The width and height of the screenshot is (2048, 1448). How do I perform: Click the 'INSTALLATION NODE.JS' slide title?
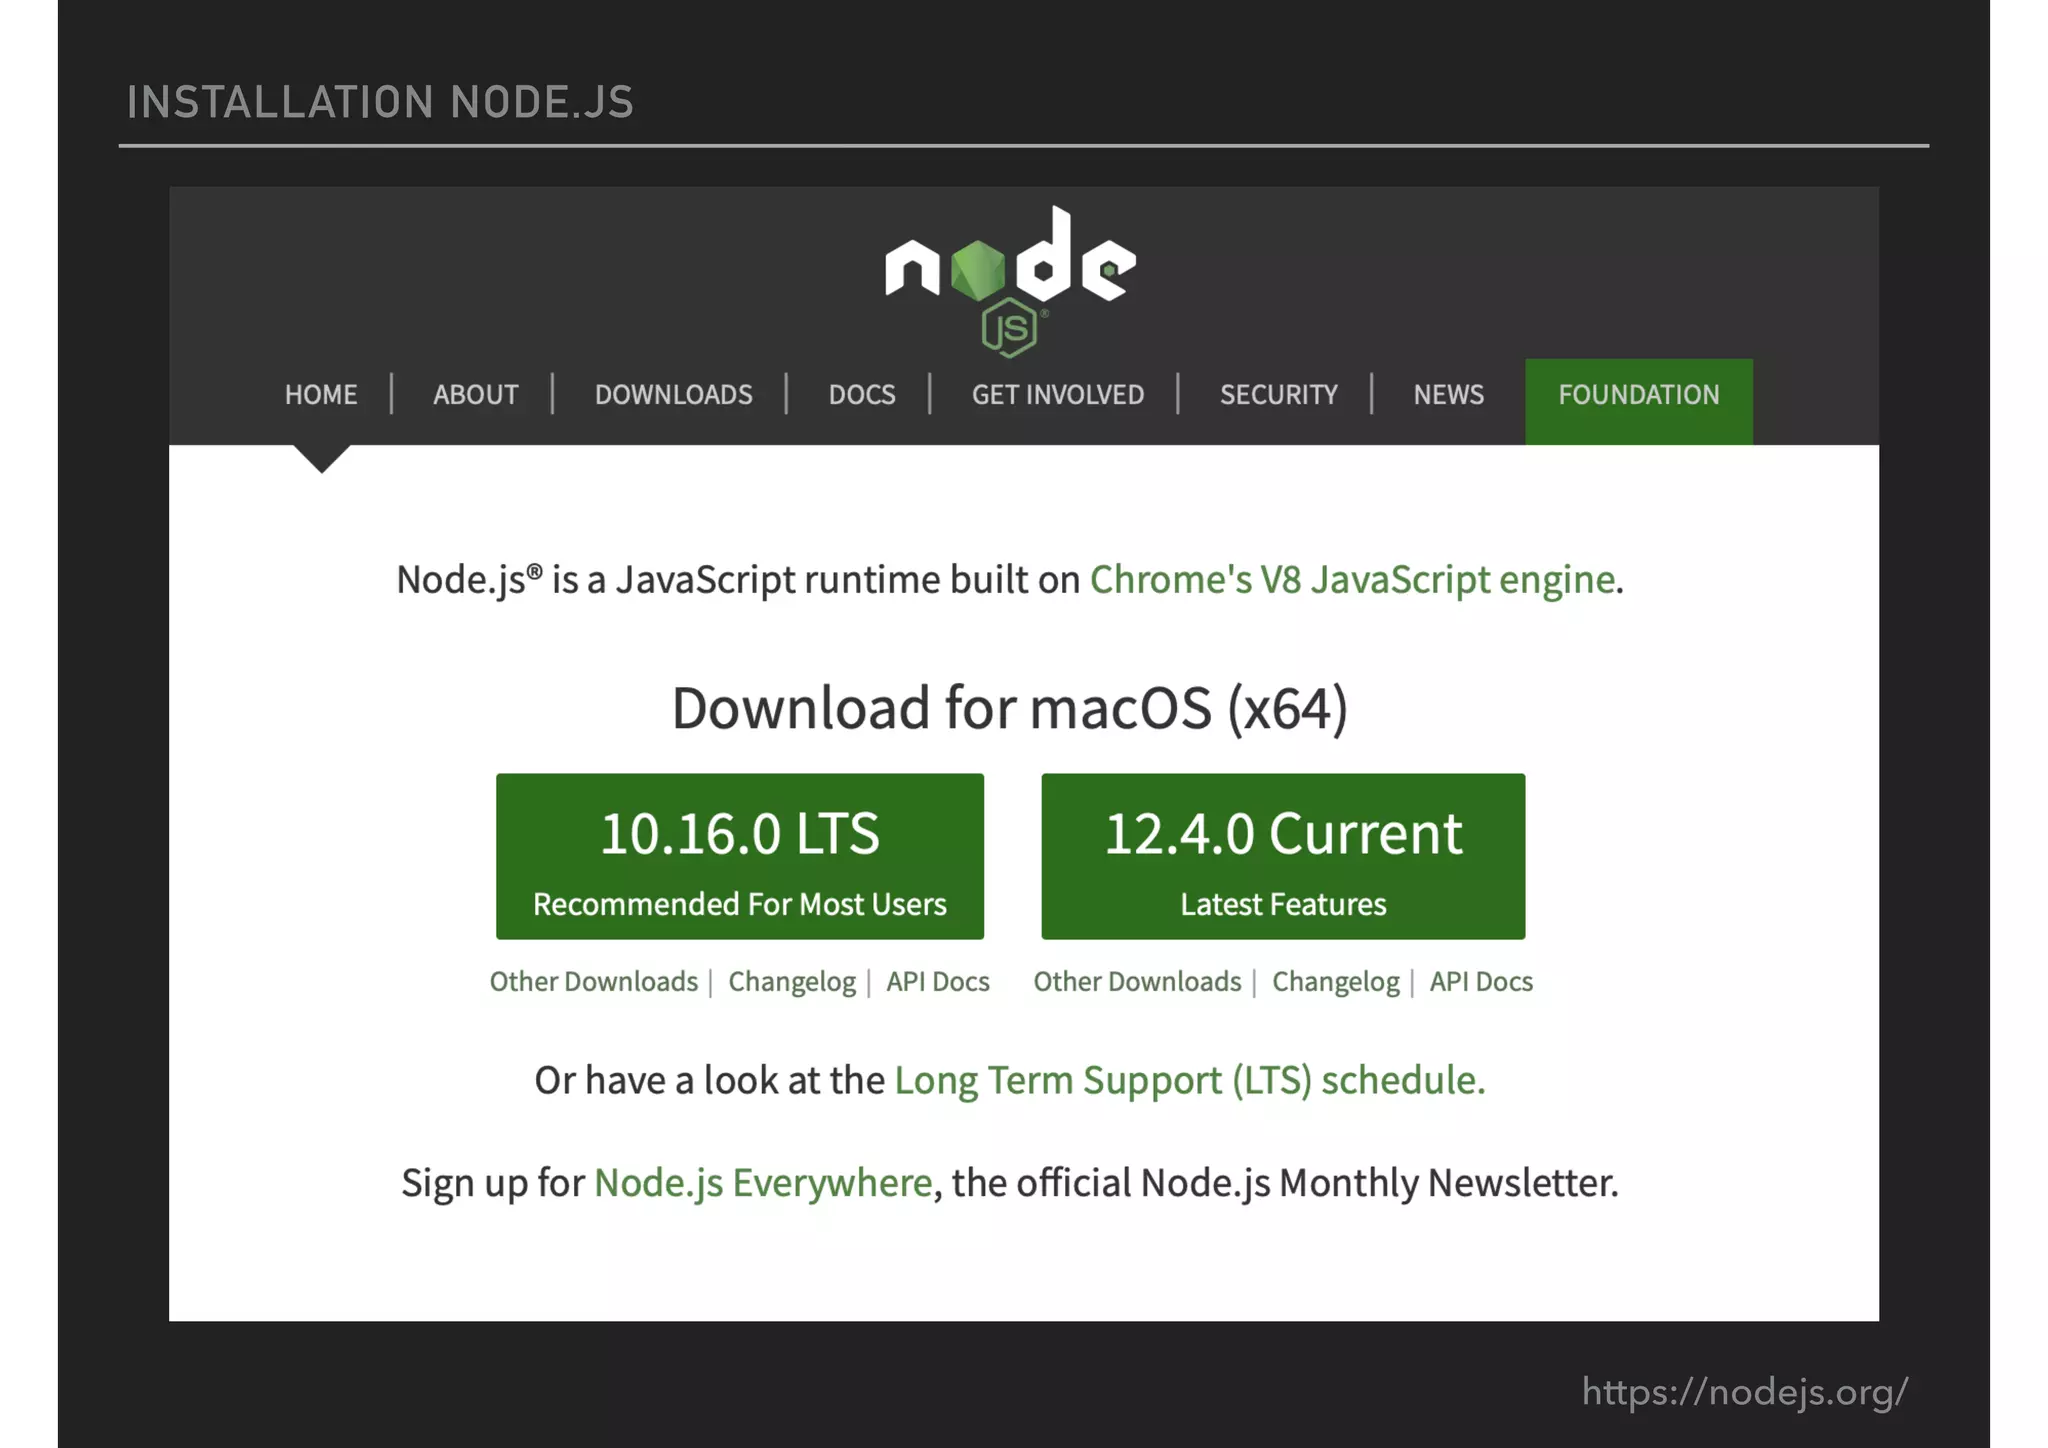click(380, 102)
